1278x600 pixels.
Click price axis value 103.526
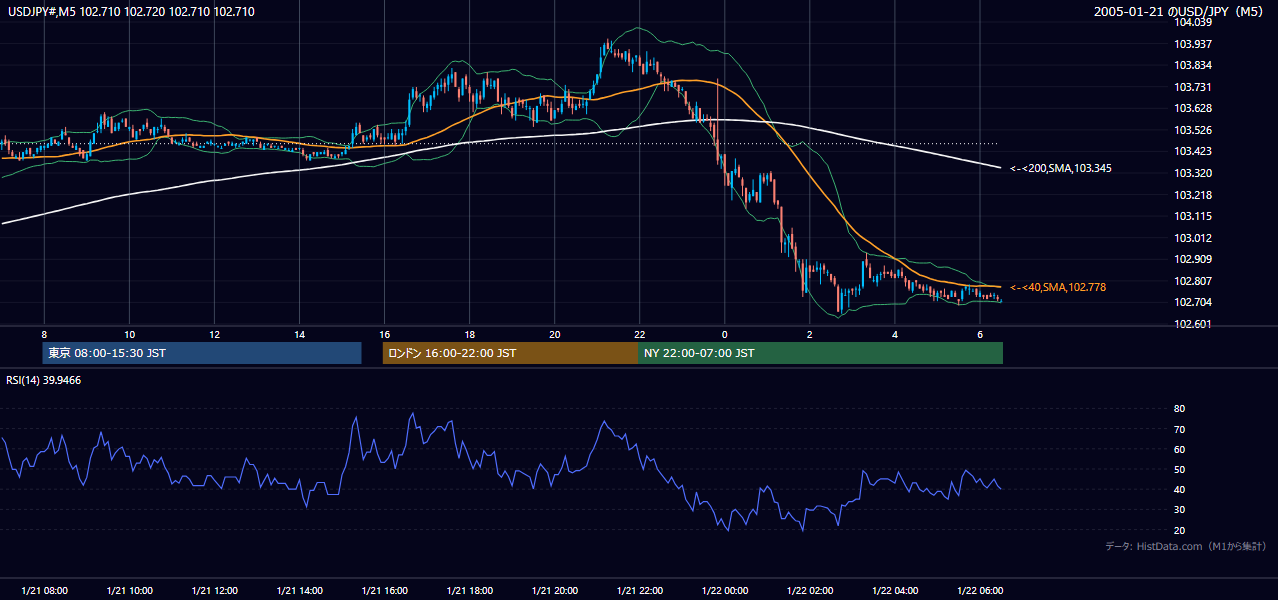pyautogui.click(x=1193, y=130)
